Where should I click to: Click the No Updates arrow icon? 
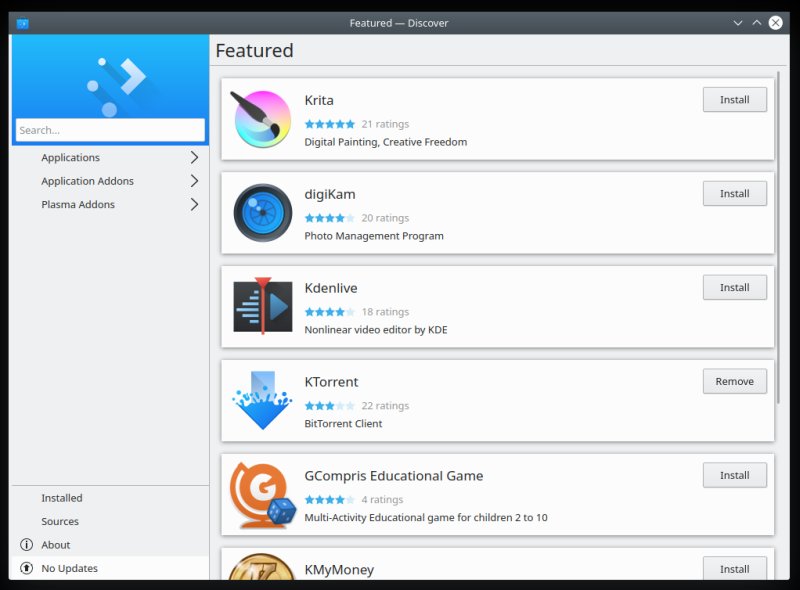tap(27, 568)
